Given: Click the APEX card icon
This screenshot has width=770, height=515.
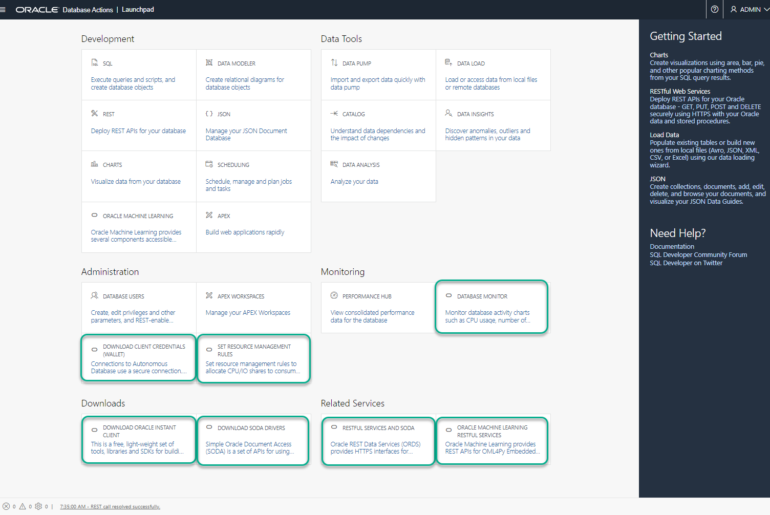Looking at the screenshot, I should coord(209,215).
